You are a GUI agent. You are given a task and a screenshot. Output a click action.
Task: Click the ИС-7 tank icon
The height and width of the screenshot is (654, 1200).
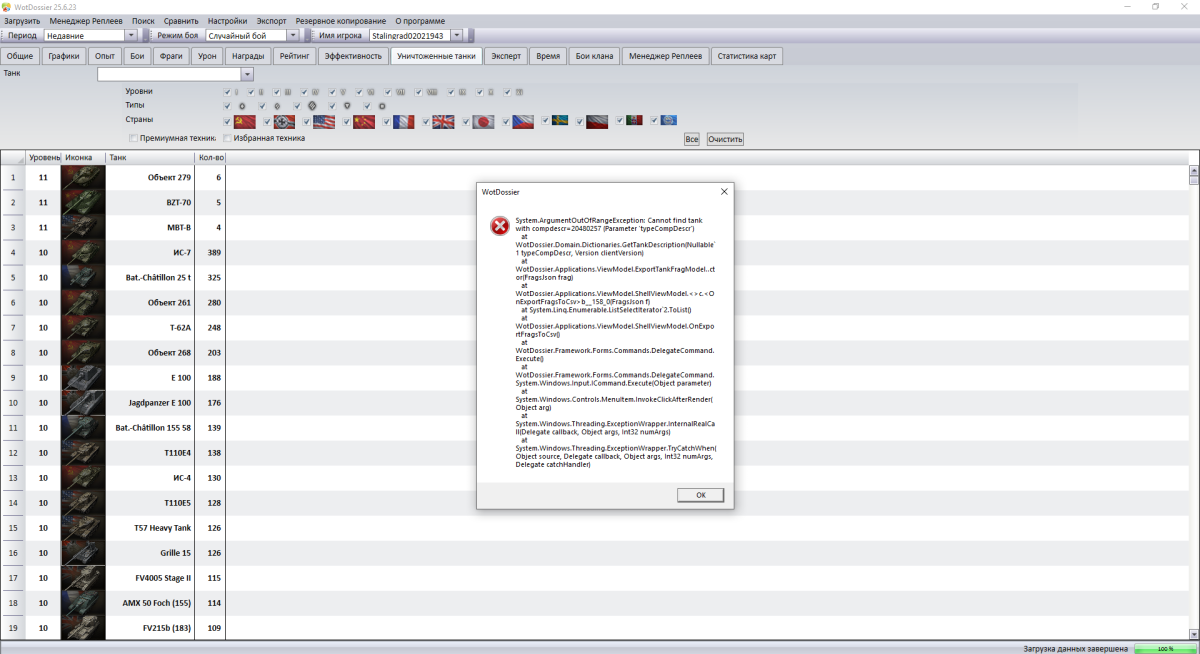(83, 252)
